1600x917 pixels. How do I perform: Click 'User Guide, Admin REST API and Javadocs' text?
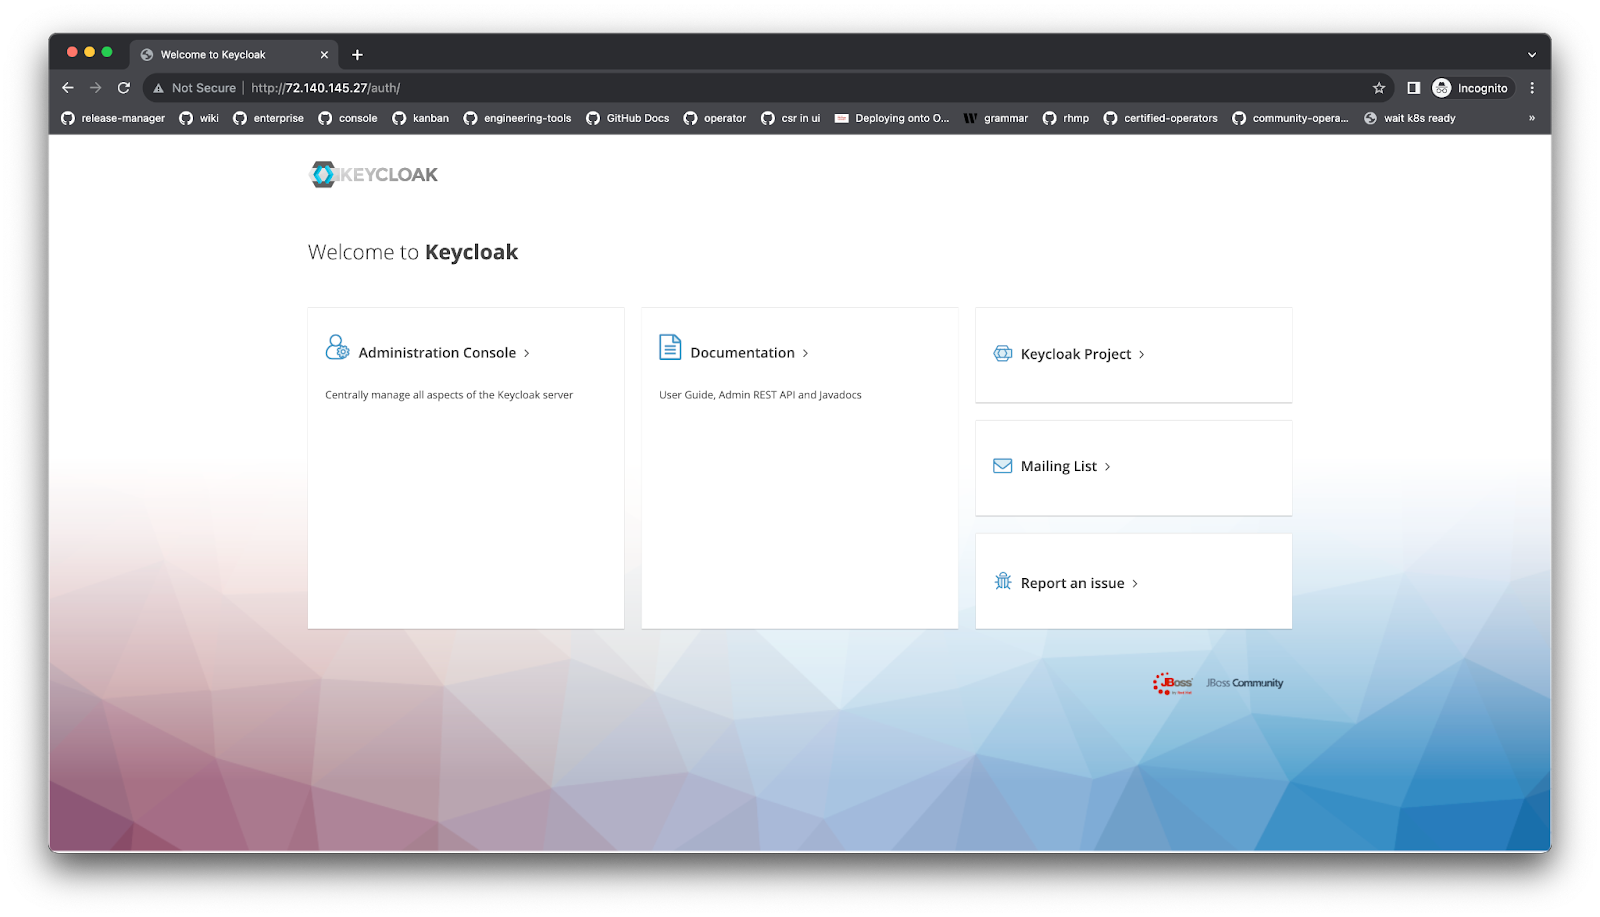[760, 395]
